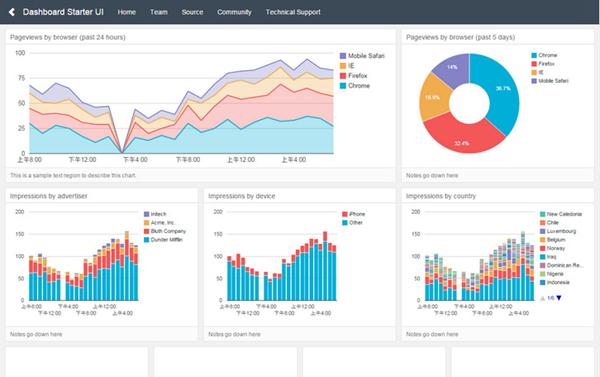Viewport: 600px width, 377px height.
Task: Open the Source nav link
Action: (192, 12)
